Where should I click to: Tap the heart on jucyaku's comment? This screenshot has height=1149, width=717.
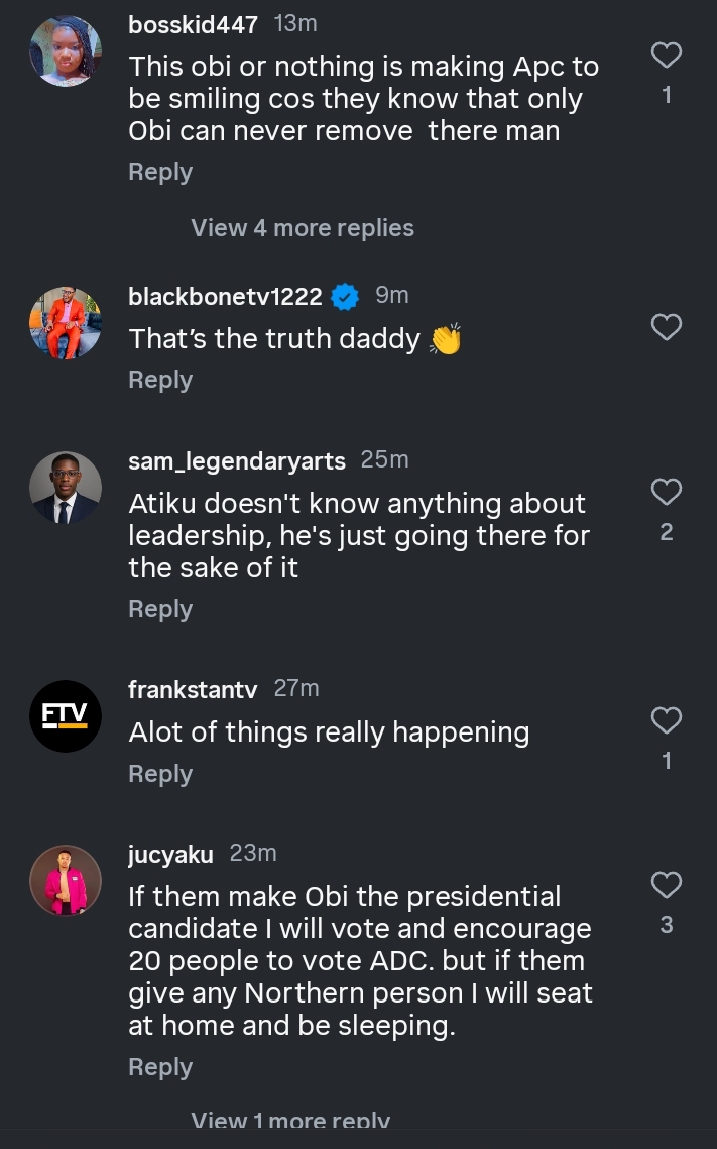point(666,885)
